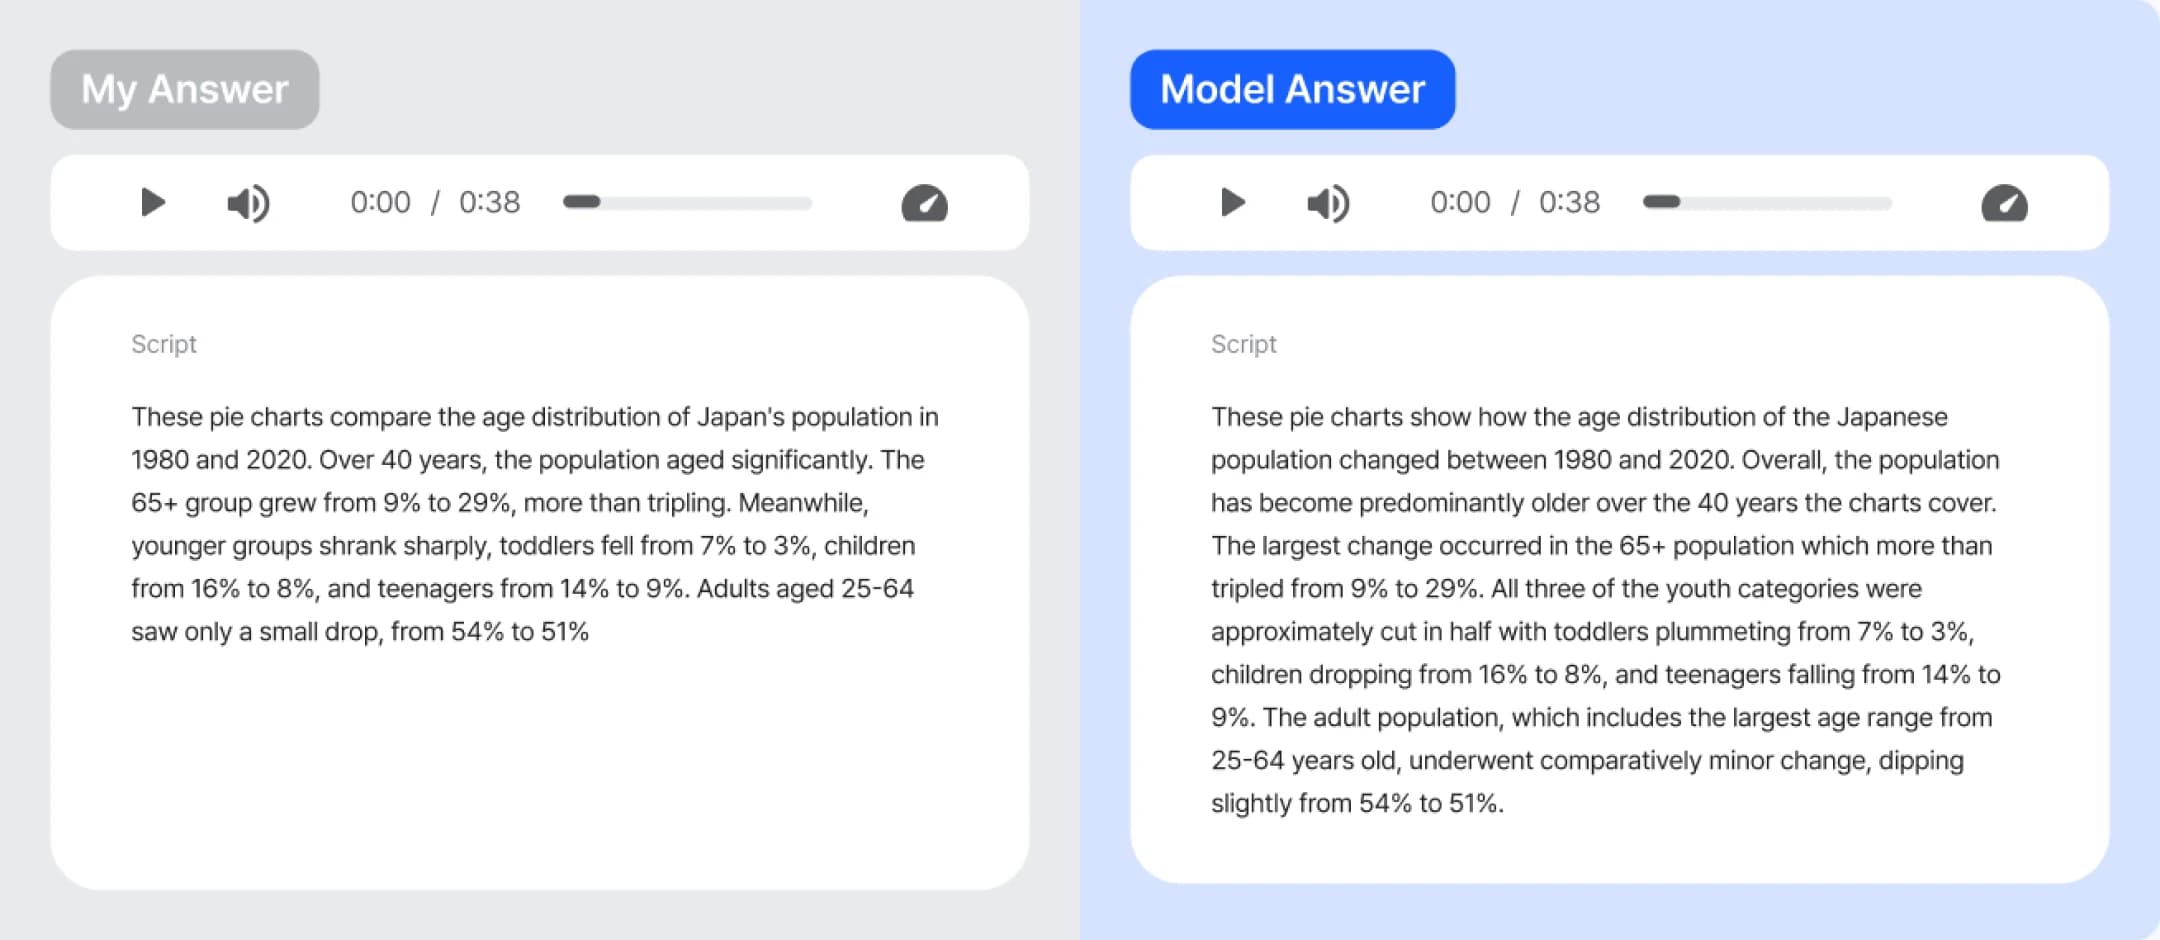Click the Model Answer audio player bar
The image size is (2160, 940).
(1620, 203)
